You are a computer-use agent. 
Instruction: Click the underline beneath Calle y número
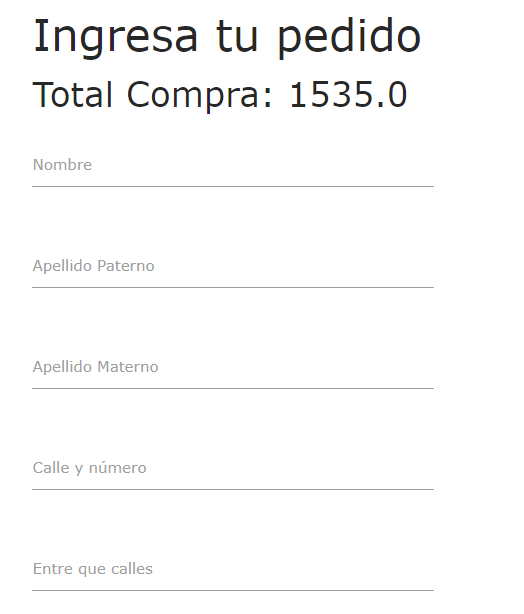(233, 490)
